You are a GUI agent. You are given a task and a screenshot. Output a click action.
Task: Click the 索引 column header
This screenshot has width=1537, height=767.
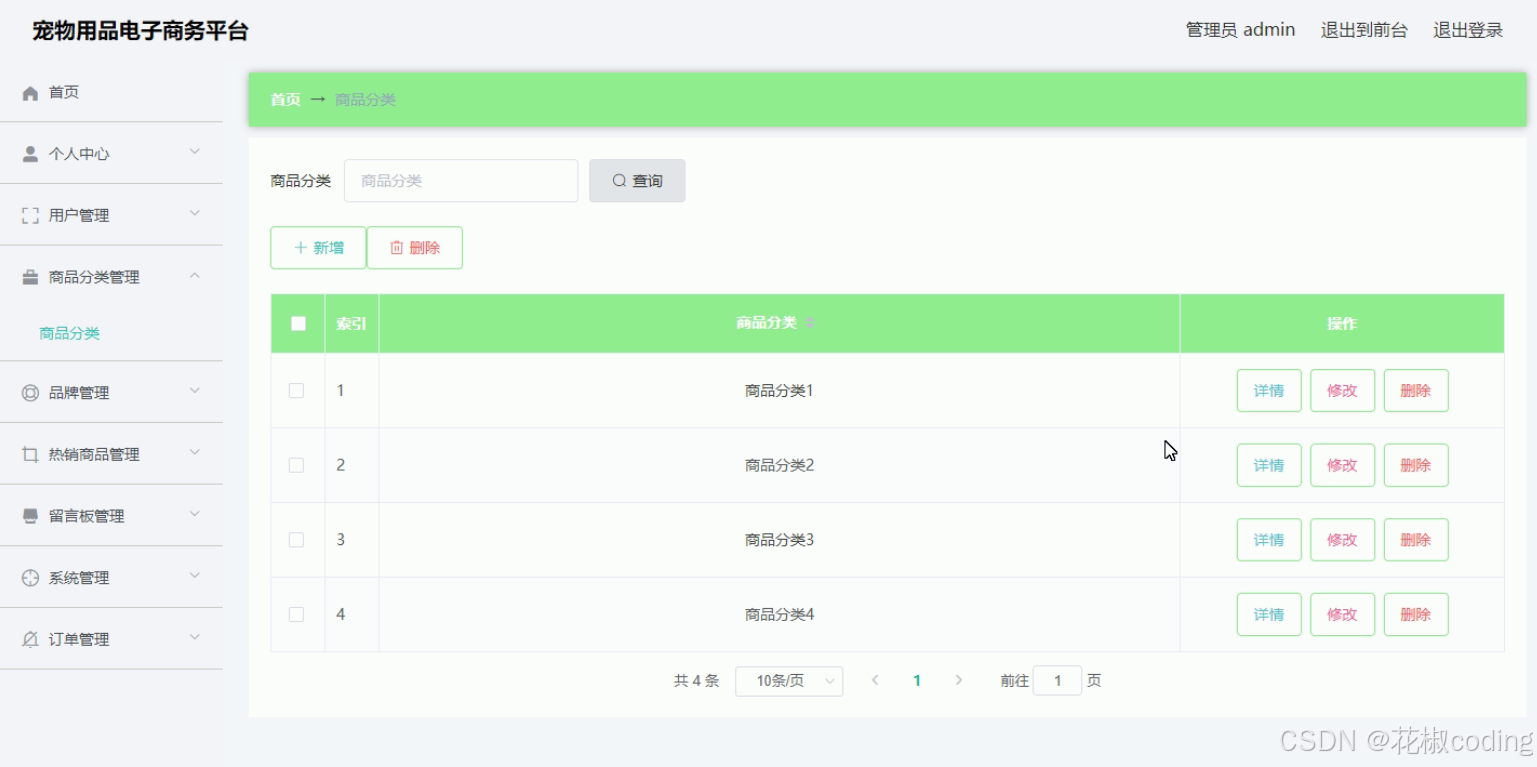pos(352,323)
